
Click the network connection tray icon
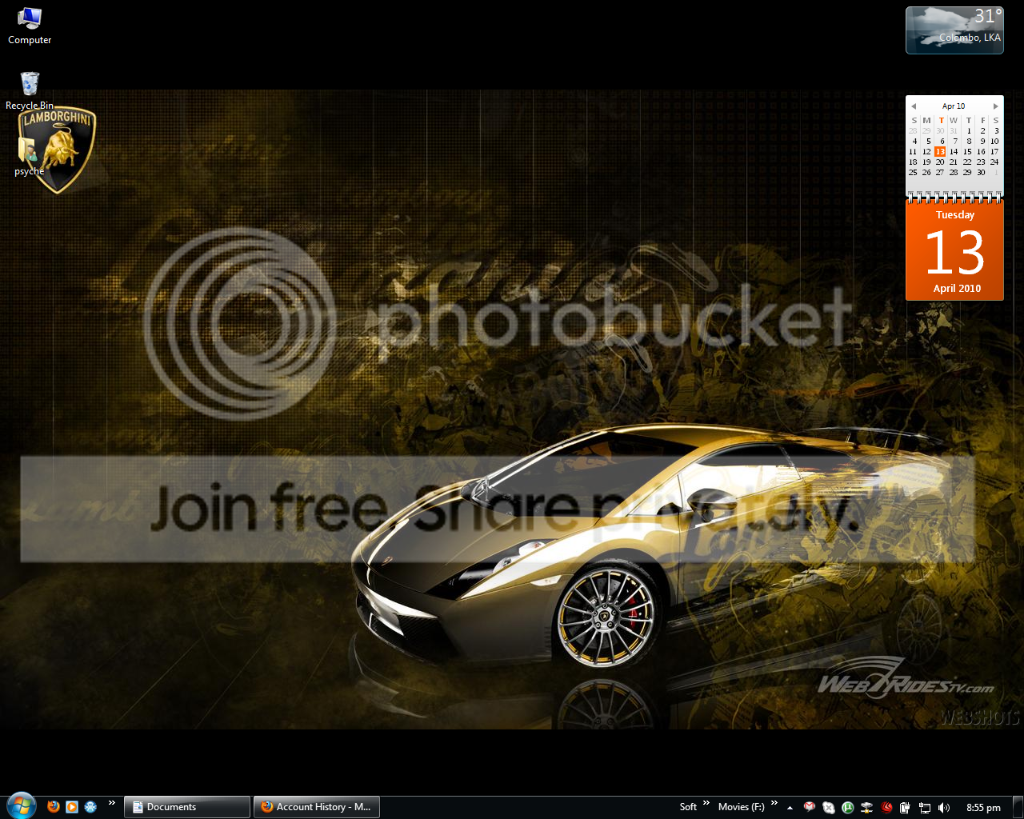click(925, 807)
